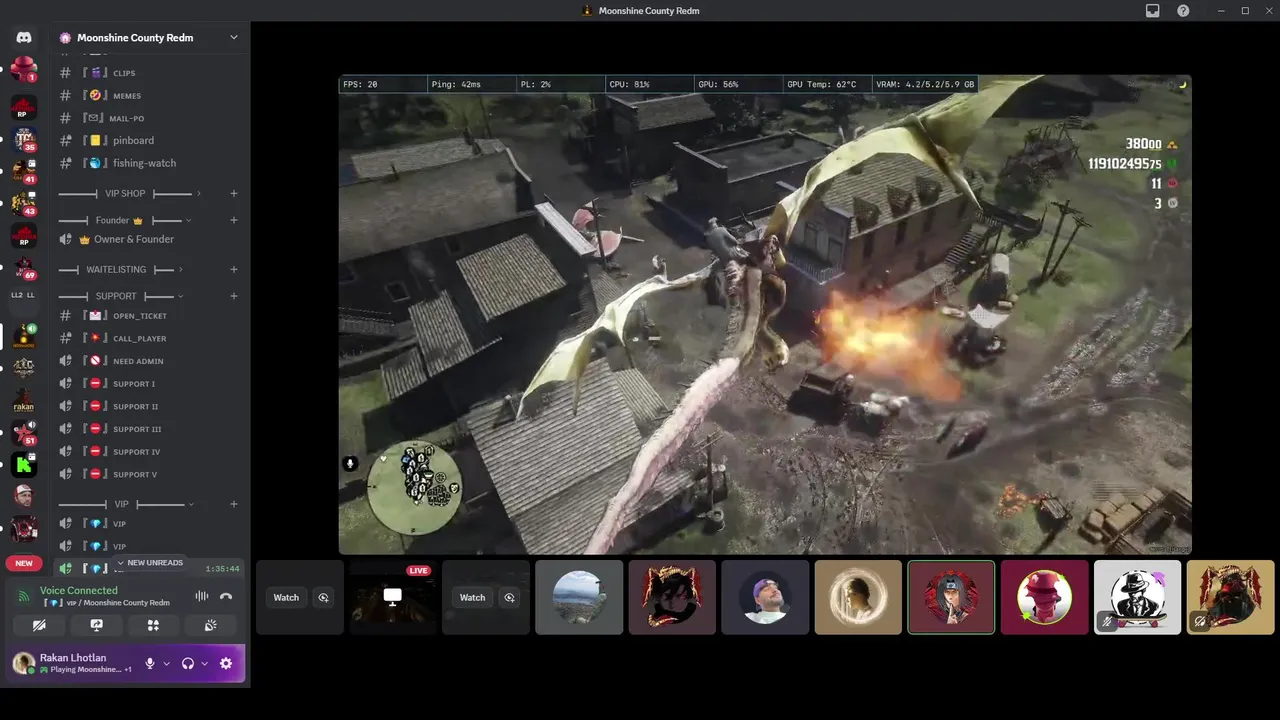Viewport: 1280px width, 720px height.
Task: Select the bearded man in cap tile
Action: (x=765, y=597)
